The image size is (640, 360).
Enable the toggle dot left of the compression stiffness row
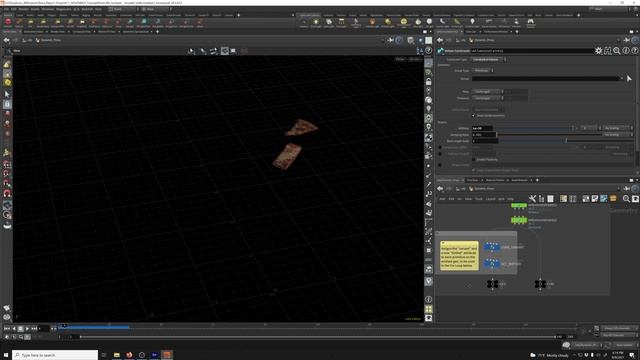pos(440,147)
